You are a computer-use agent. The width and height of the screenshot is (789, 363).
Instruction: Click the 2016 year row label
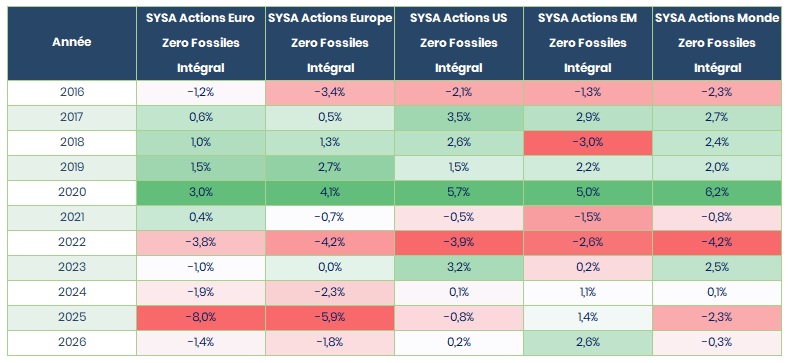click(x=72, y=92)
